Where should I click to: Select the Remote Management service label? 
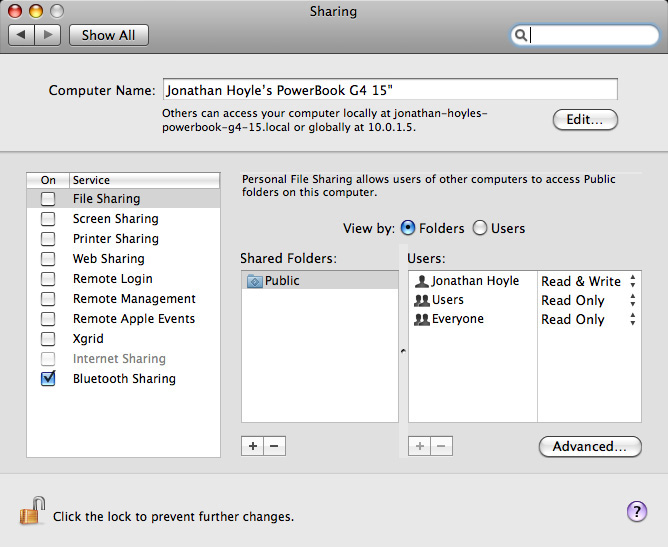(134, 299)
